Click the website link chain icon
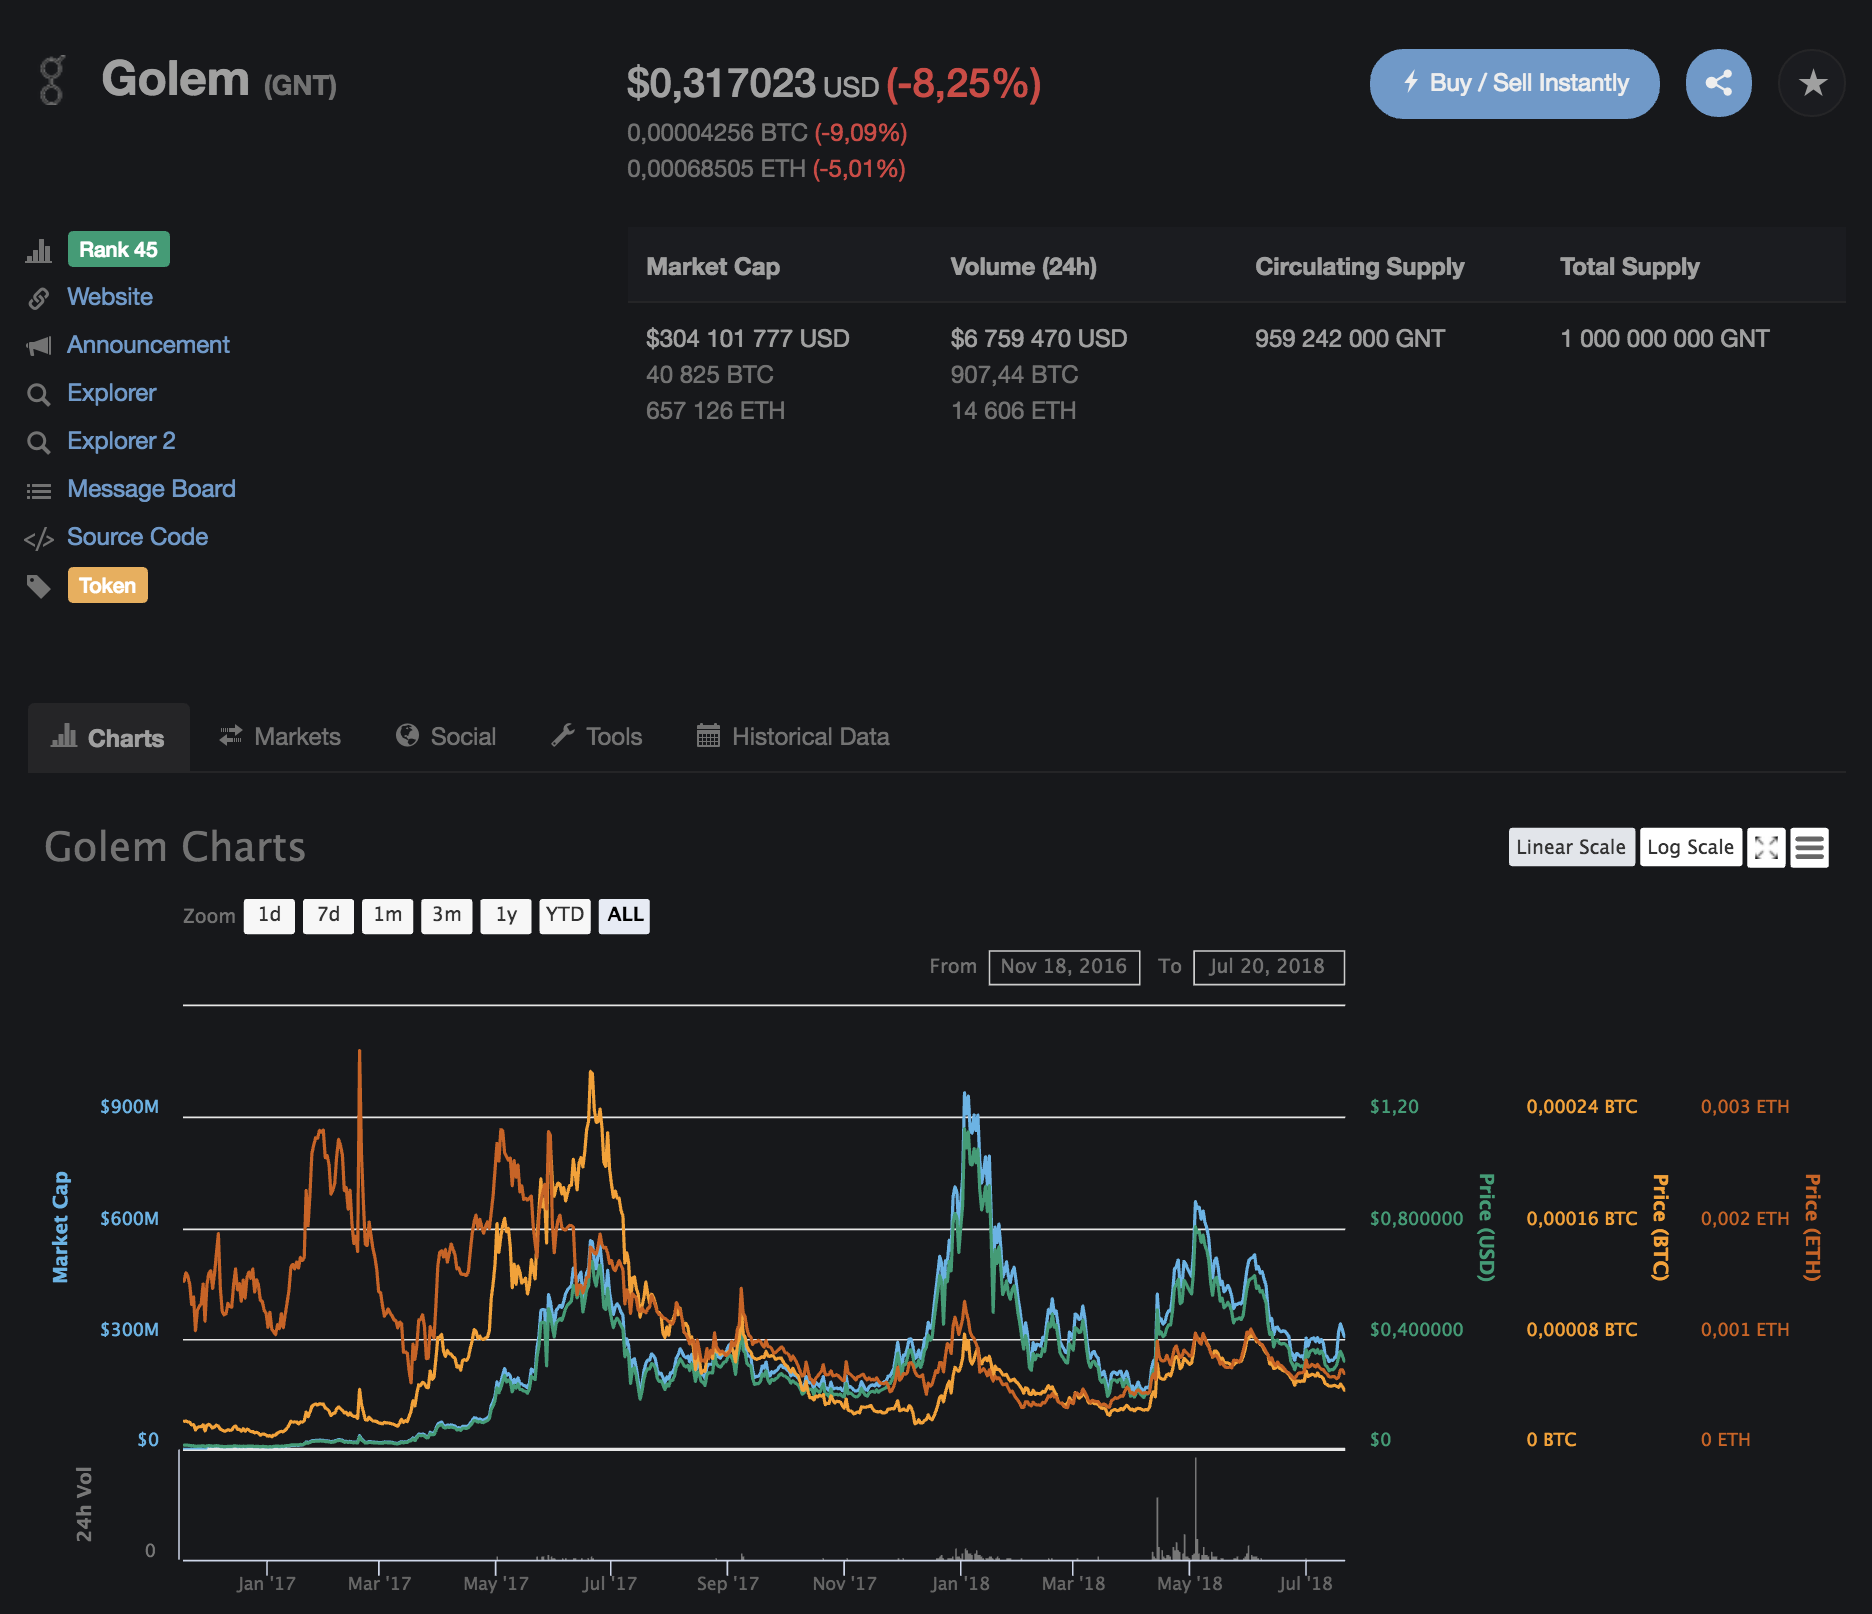 [39, 298]
